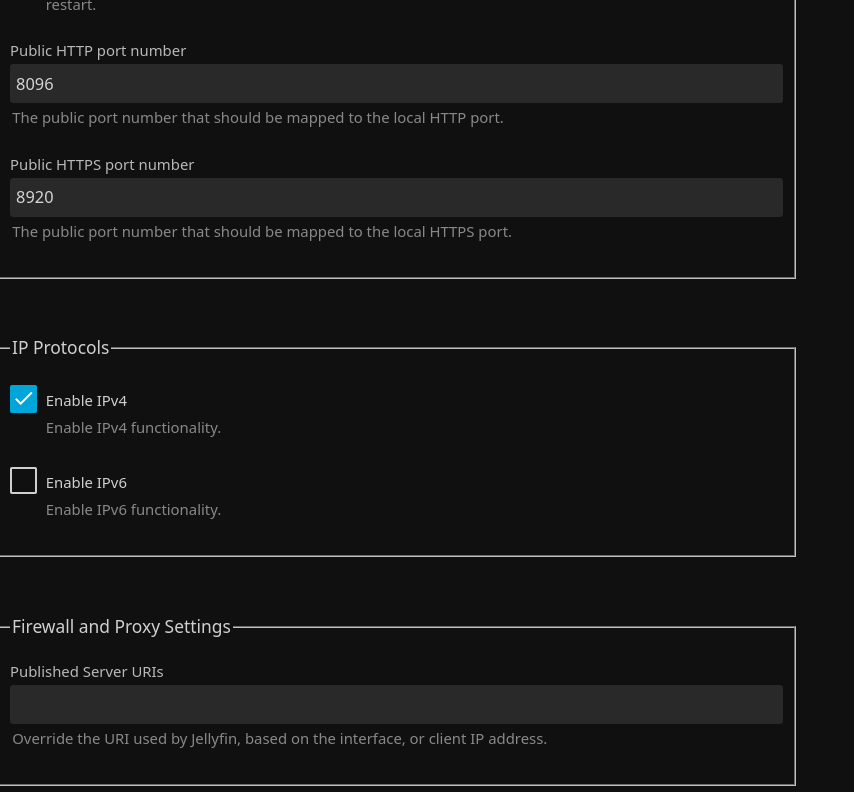
Task: Click the "Published Server URIs" label
Action: (87, 672)
